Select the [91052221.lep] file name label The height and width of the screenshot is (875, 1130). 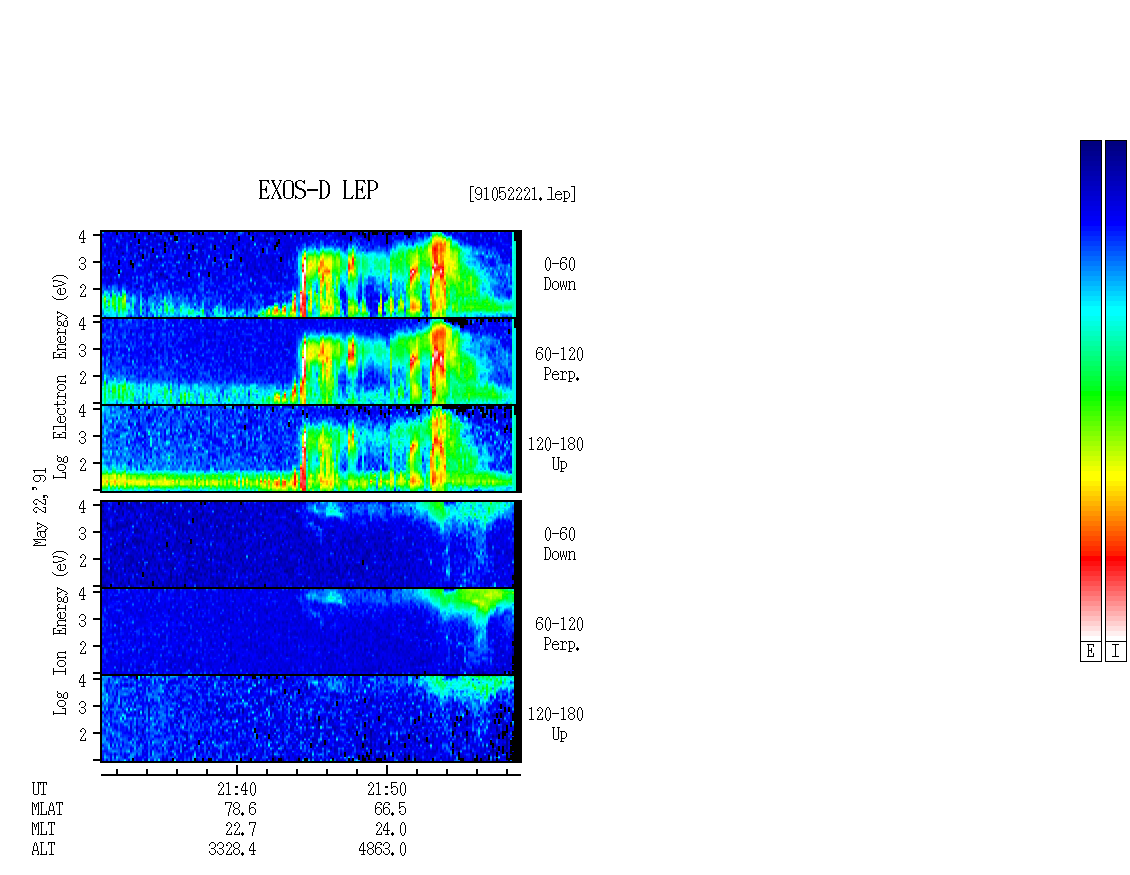(522, 194)
